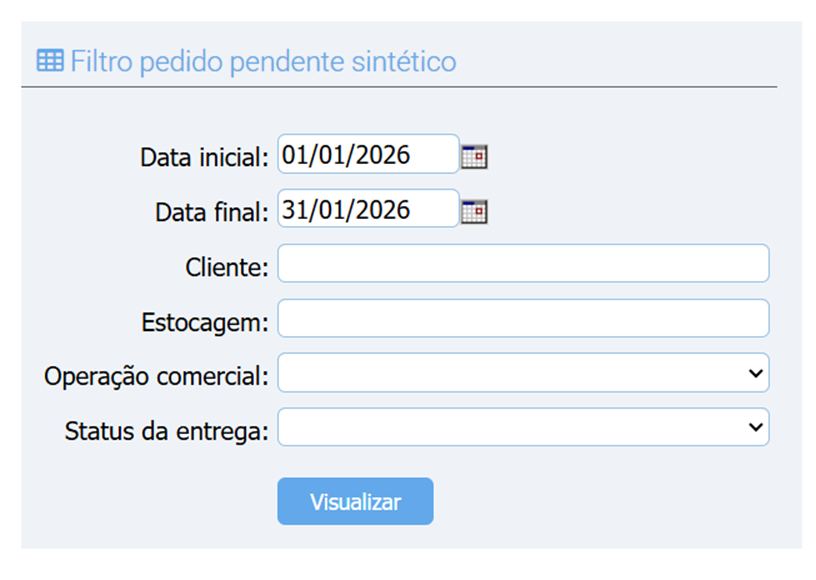The image size is (816, 580).
Task: Select the date 01/01/2026 in Data inicial
Action: point(368,154)
